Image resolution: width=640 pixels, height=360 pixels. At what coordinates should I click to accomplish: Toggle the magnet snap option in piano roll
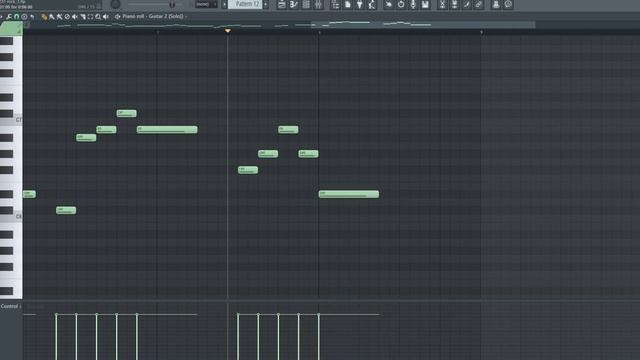pyautogui.click(x=17, y=17)
